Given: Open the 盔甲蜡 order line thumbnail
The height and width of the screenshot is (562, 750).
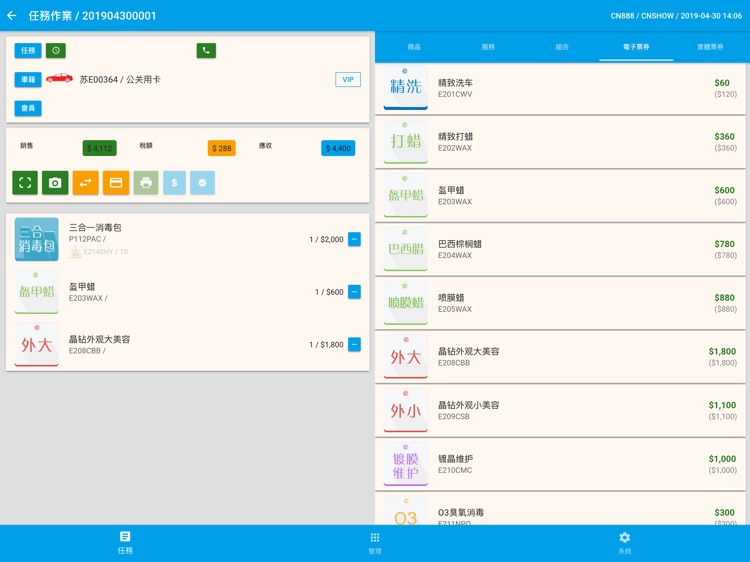Looking at the screenshot, I should coord(36,292).
